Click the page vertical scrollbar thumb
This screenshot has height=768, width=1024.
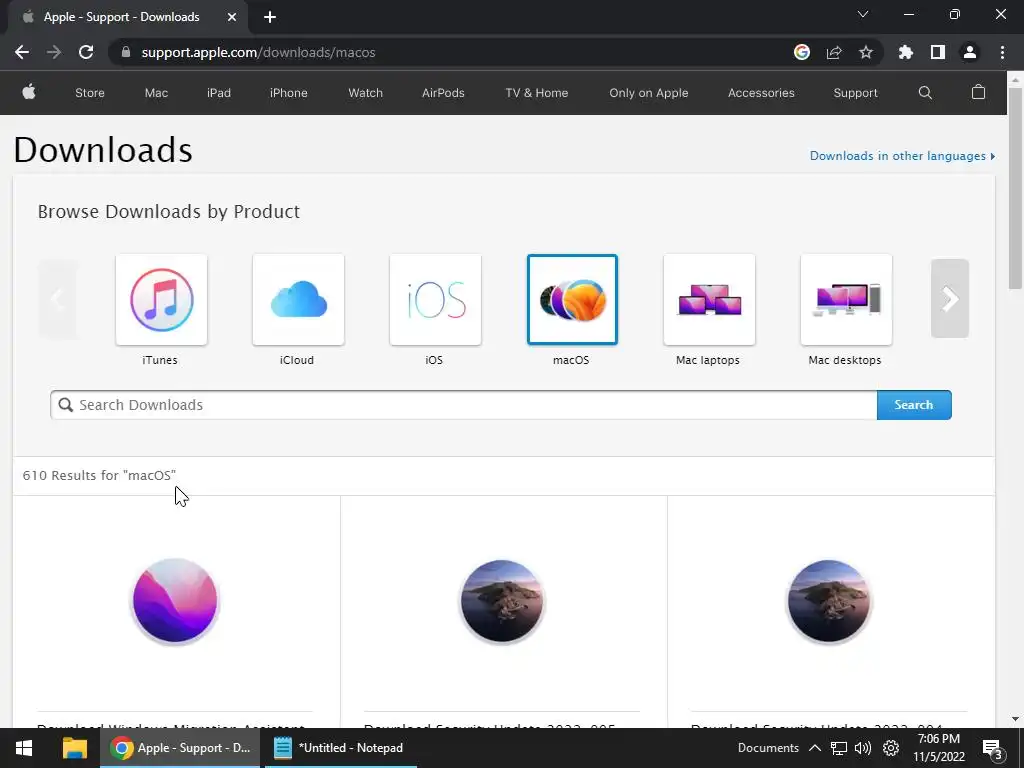(x=1015, y=187)
